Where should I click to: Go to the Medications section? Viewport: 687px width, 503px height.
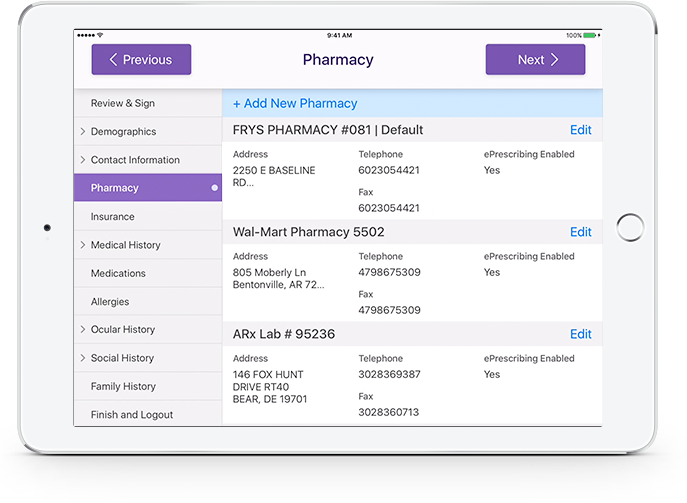pyautogui.click(x=148, y=273)
